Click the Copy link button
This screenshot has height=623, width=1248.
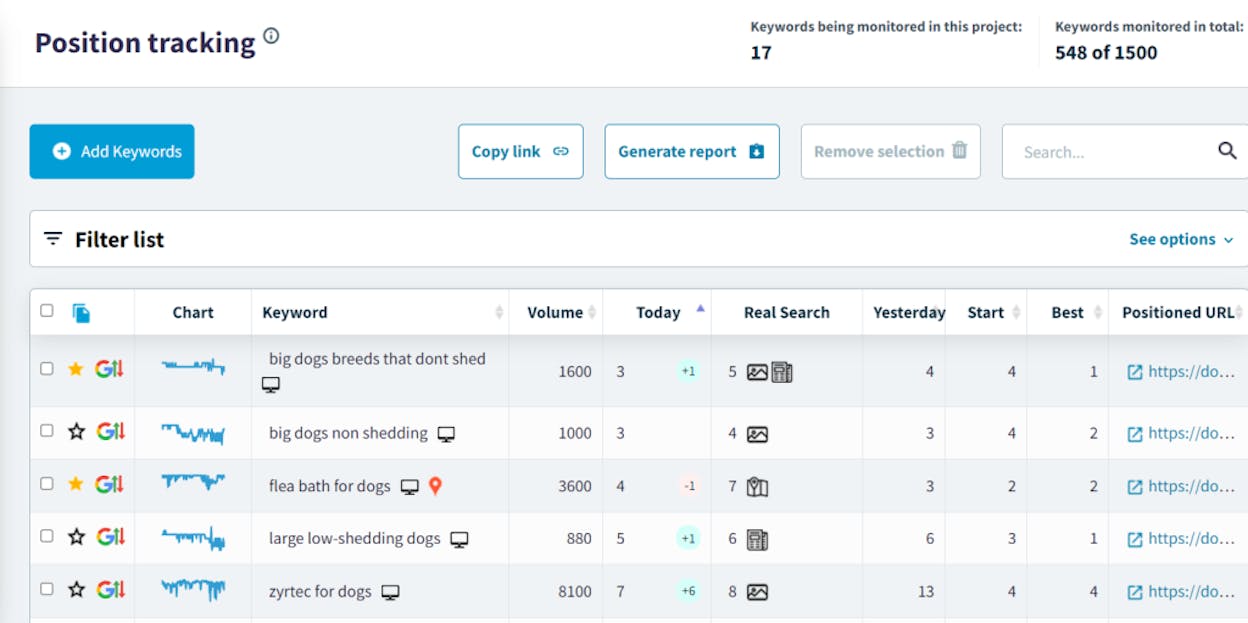[520, 151]
